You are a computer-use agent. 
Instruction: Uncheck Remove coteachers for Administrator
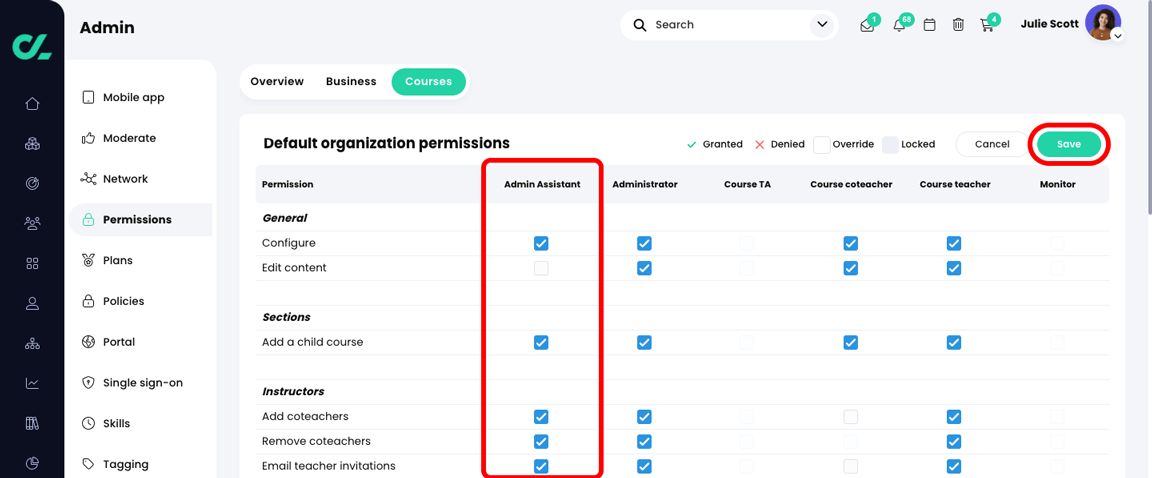point(644,441)
